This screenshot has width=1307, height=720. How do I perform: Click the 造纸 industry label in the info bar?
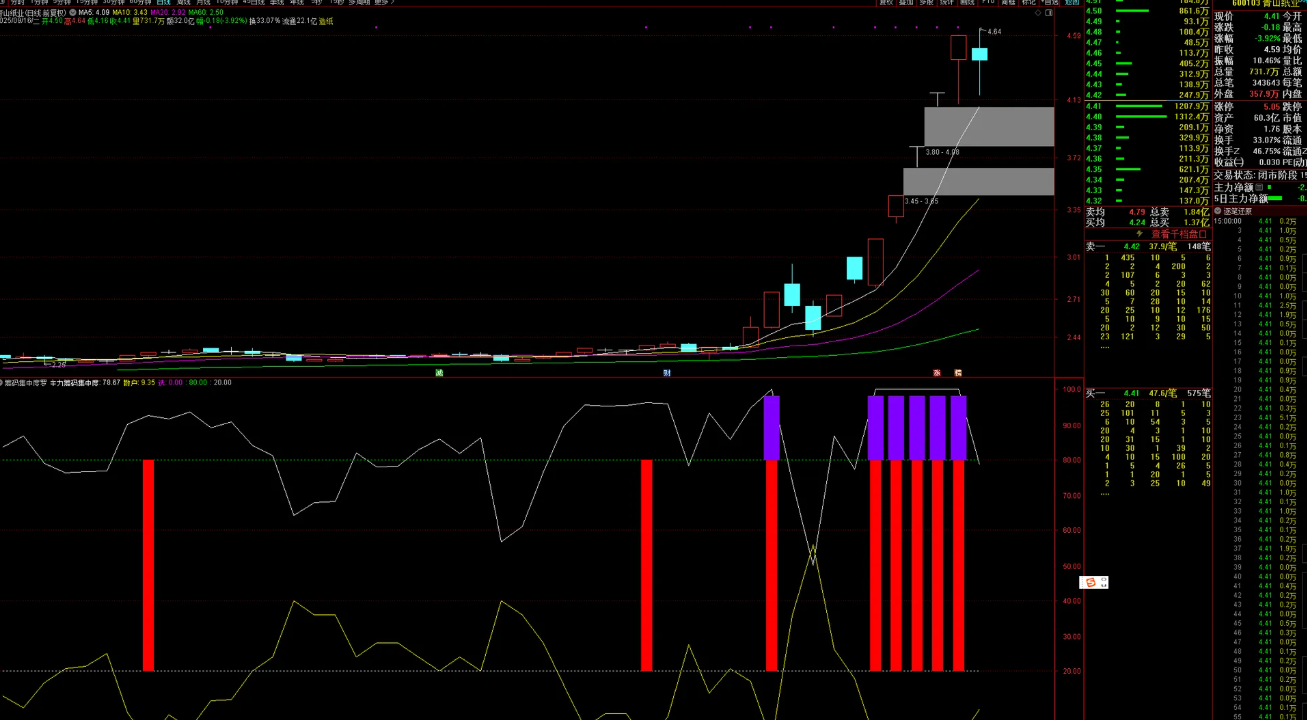pyautogui.click(x=326, y=21)
